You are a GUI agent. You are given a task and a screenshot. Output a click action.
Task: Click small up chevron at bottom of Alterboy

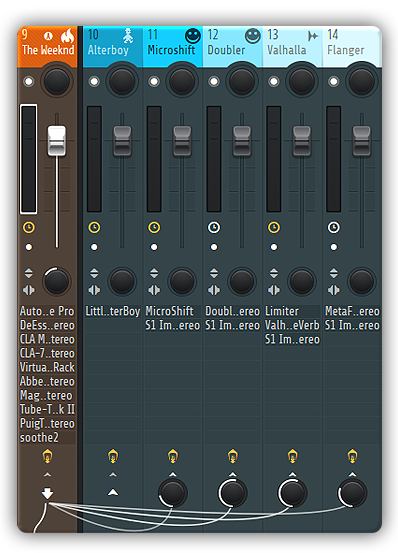point(113,475)
